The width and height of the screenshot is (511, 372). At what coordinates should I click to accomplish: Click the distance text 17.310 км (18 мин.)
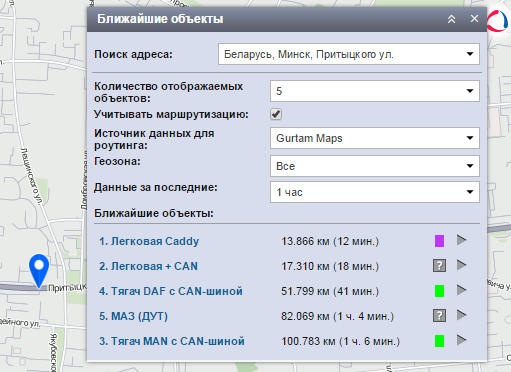[330, 266]
